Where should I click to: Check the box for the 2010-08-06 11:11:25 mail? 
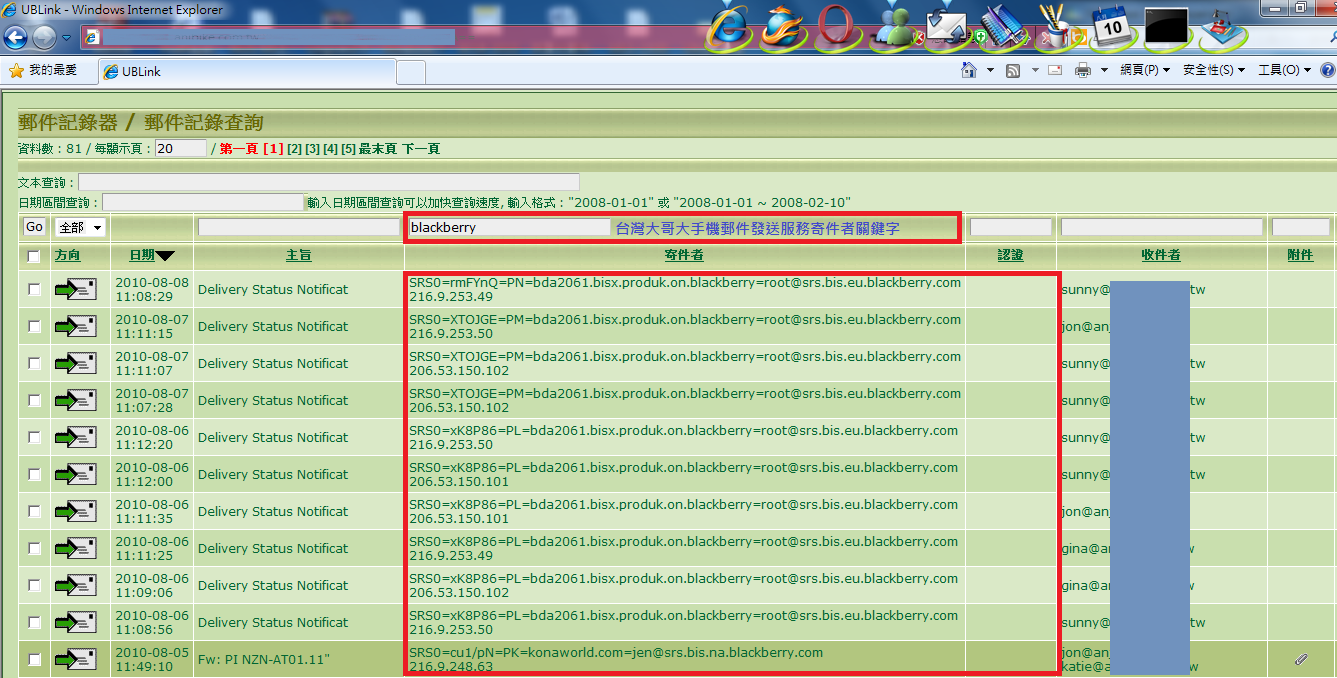(34, 548)
